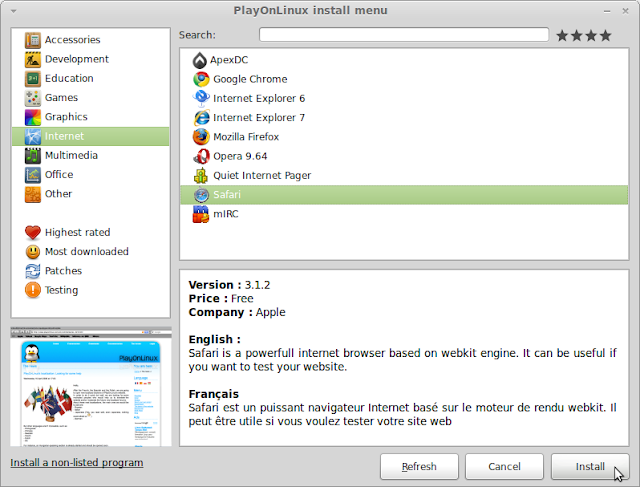Image resolution: width=640 pixels, height=487 pixels.
Task: Click the Games controller icon
Action: tap(33, 98)
